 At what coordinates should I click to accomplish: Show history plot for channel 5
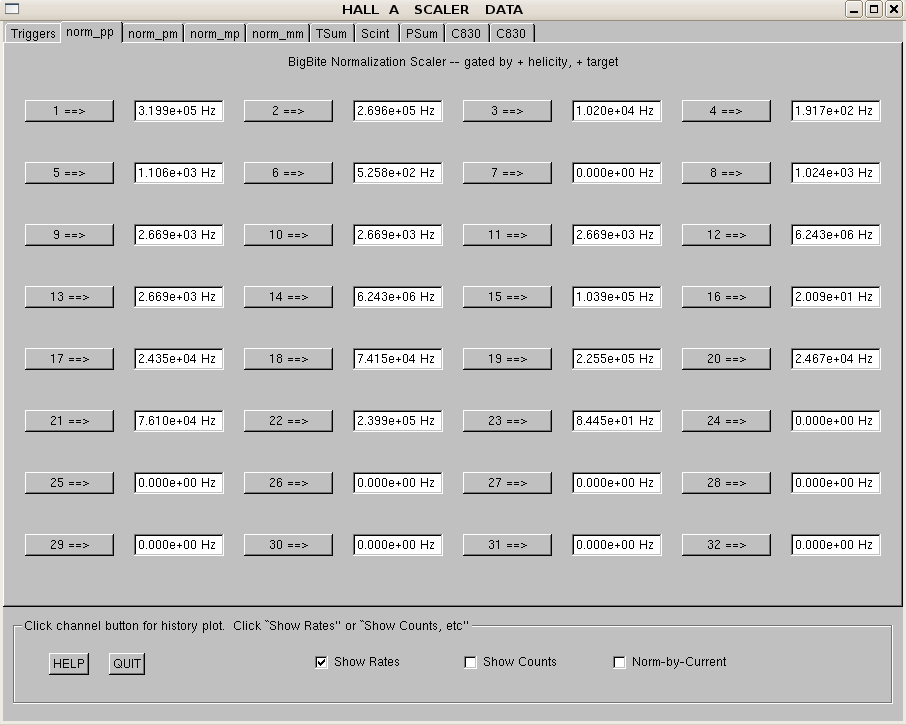click(69, 173)
